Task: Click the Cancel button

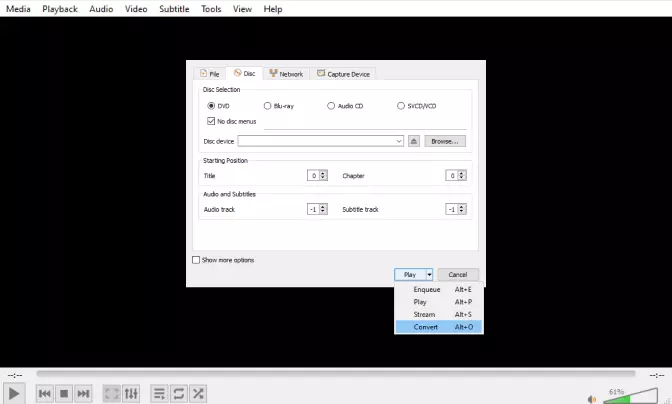Action: click(458, 274)
